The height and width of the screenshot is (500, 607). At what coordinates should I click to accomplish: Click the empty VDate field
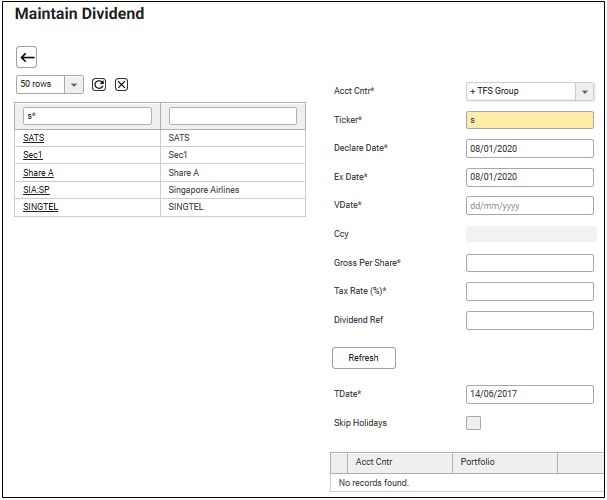(x=529, y=206)
